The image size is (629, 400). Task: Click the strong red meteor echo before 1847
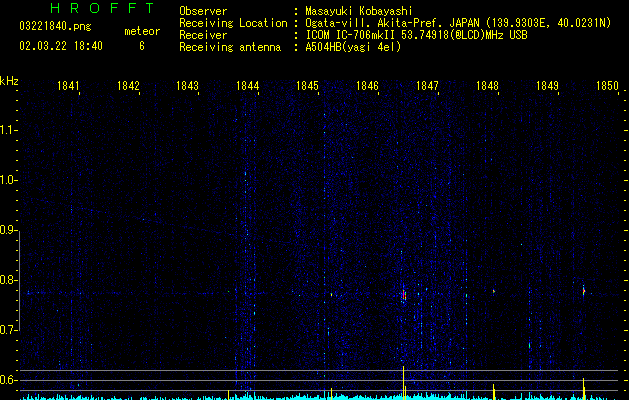404,295
